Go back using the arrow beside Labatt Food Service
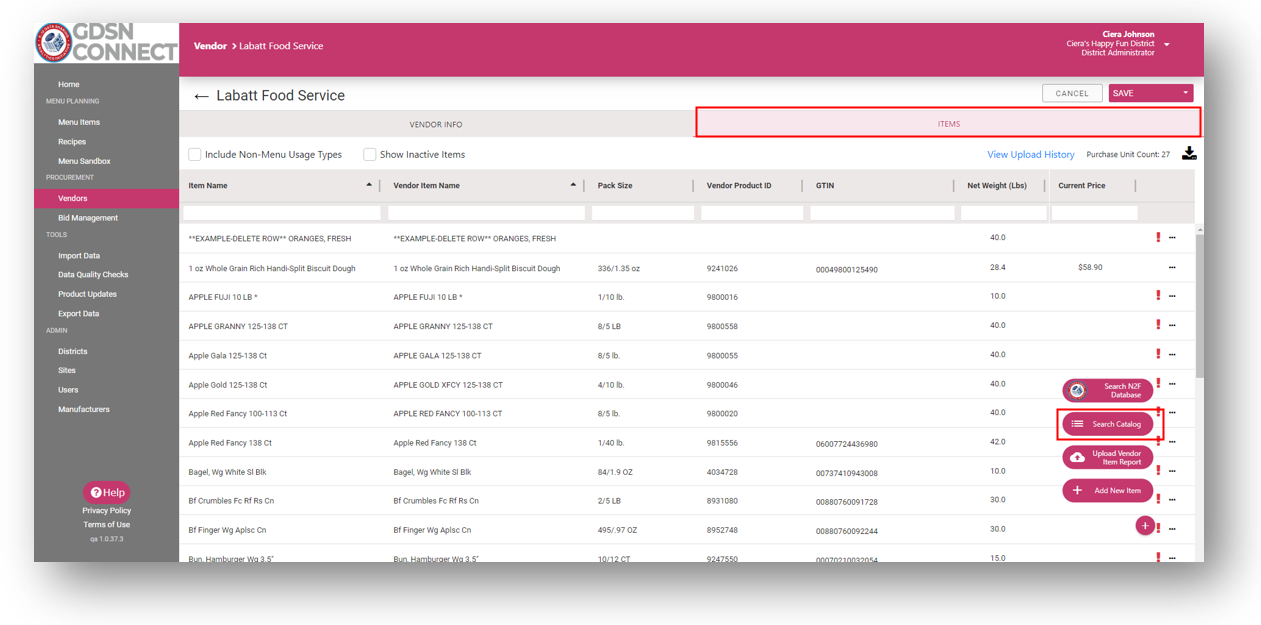 click(x=201, y=96)
